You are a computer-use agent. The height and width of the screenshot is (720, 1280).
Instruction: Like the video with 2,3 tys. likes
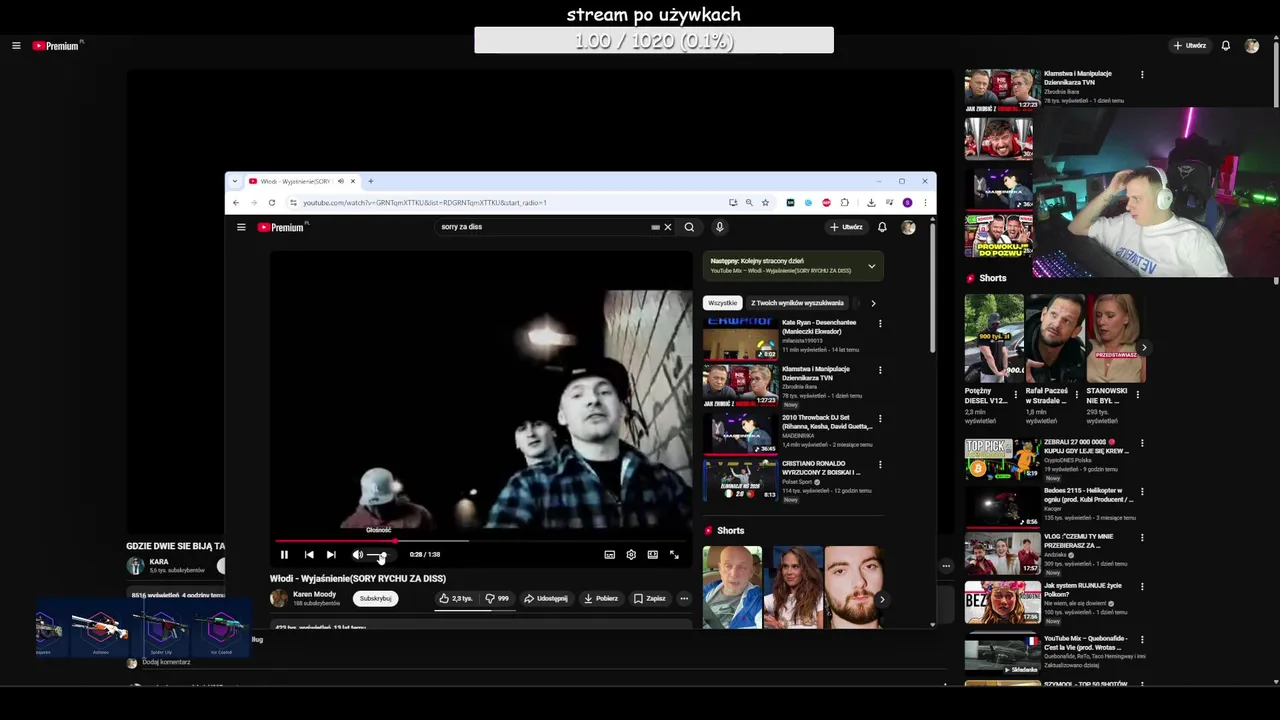tap(456, 598)
